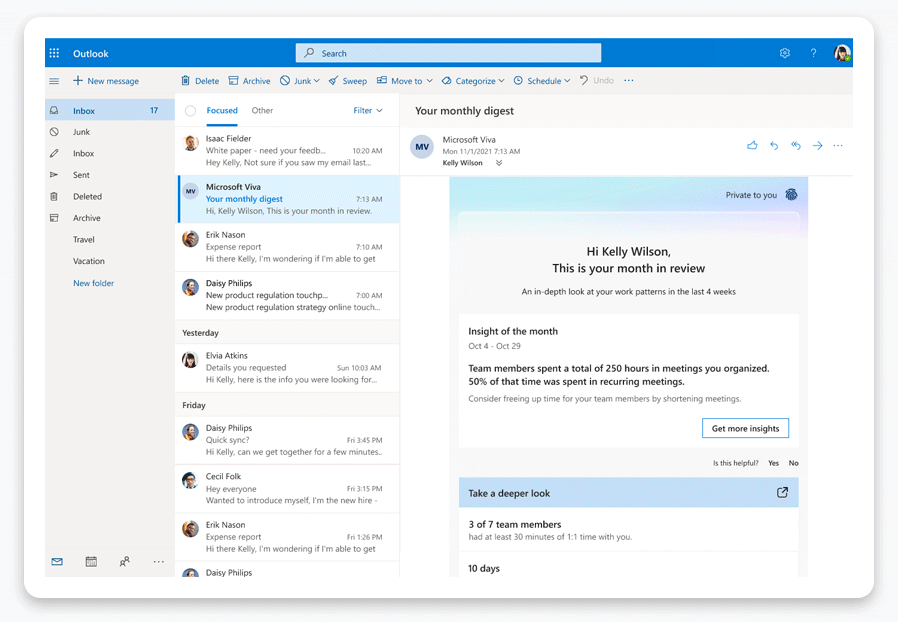
Task: Create a New folder link
Action: click(93, 283)
